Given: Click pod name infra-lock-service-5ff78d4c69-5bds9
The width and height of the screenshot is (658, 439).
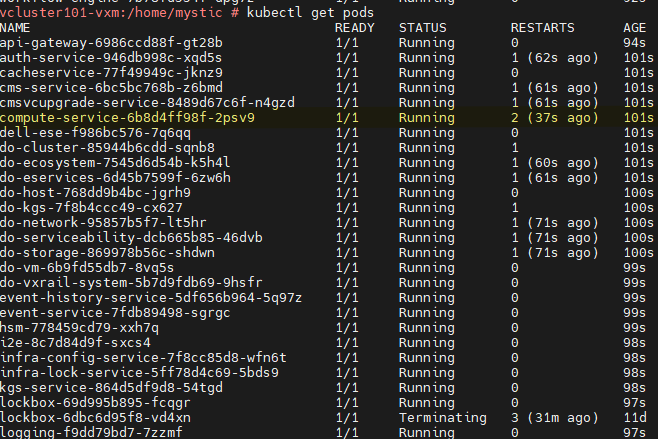Looking at the screenshot, I should click(139, 373).
